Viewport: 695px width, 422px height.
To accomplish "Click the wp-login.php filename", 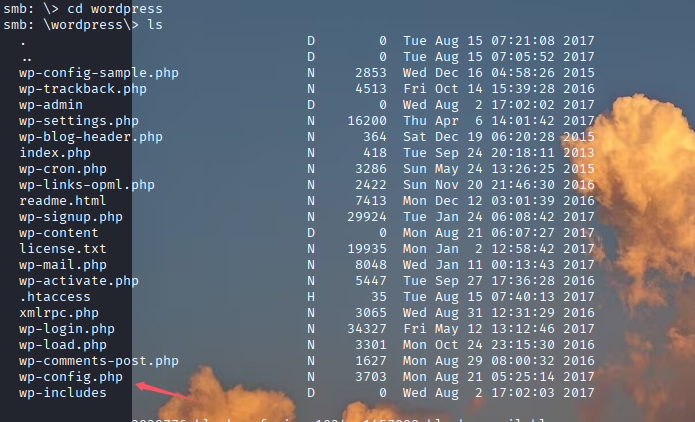I will point(66,329).
